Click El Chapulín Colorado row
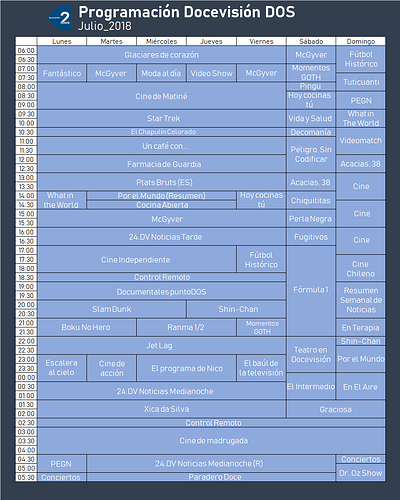 (x=161, y=132)
